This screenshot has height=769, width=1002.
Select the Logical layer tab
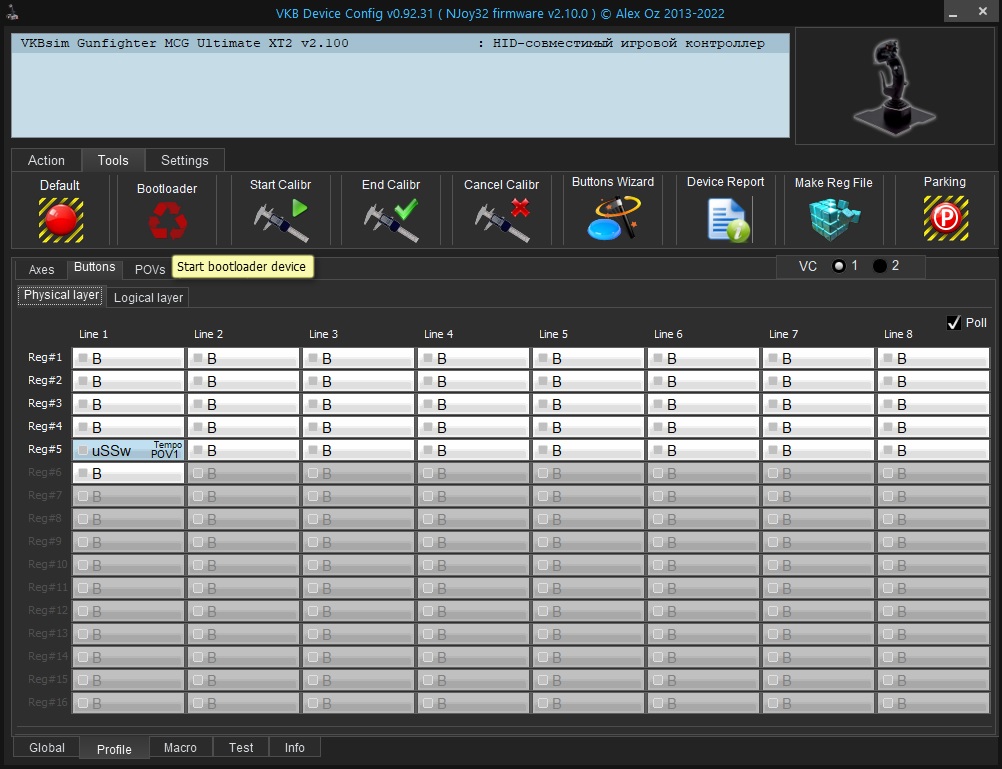[148, 298]
